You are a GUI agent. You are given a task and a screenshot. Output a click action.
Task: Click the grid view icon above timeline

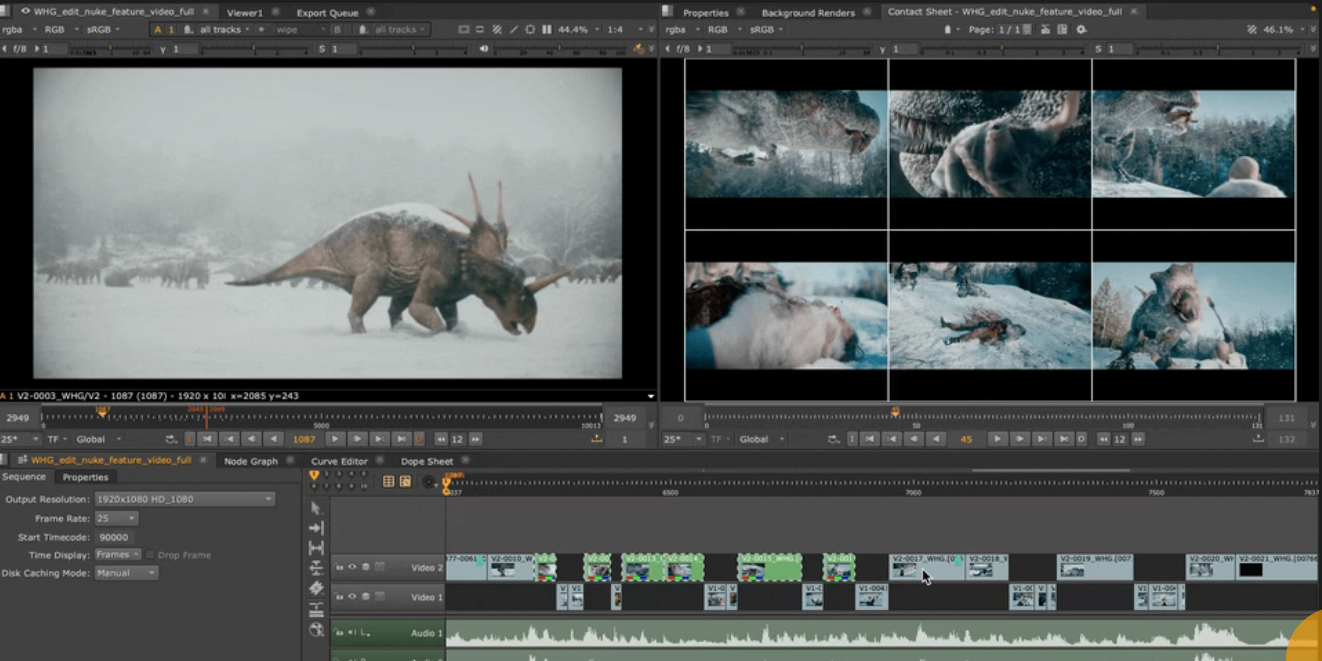click(389, 482)
